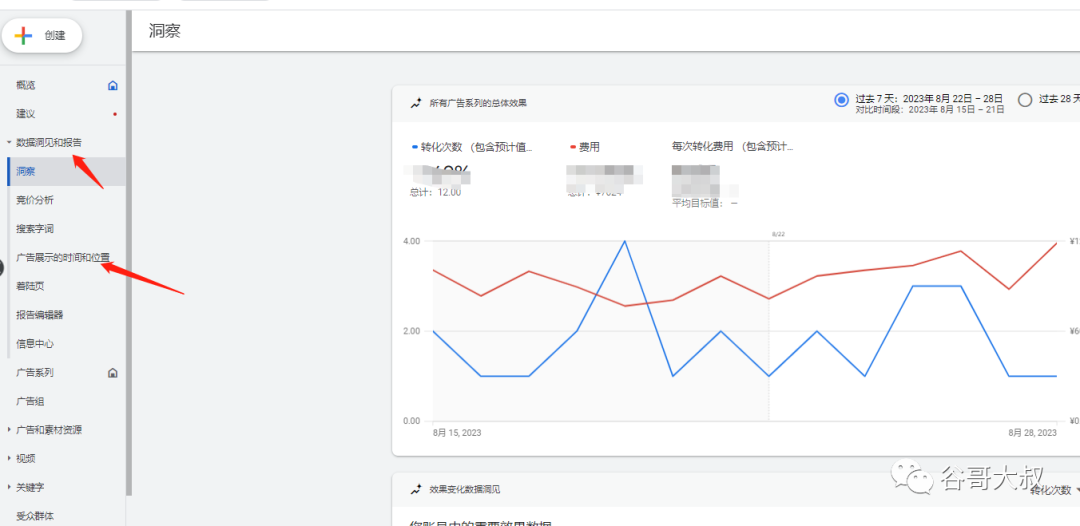The height and width of the screenshot is (526, 1080).
Task: Open 广告展示的时间和位置 in the sidebar
Action: tap(63, 258)
